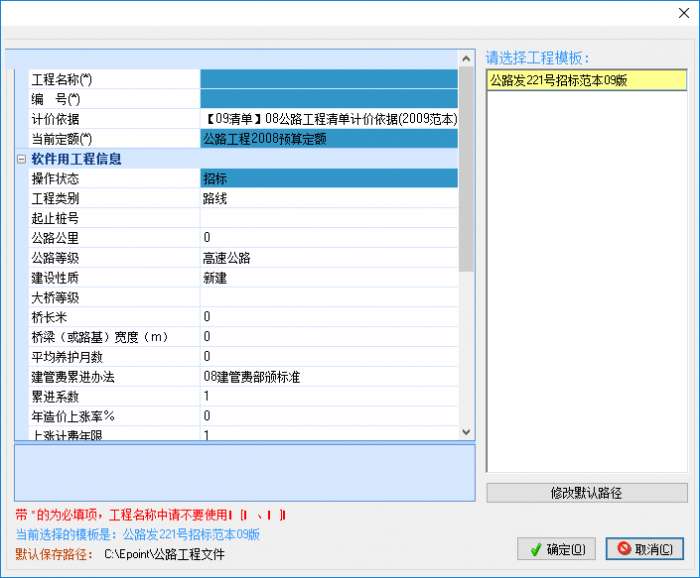
Task: Select the 当前定额 value 公路工程2008预算定额
Action: (329, 138)
